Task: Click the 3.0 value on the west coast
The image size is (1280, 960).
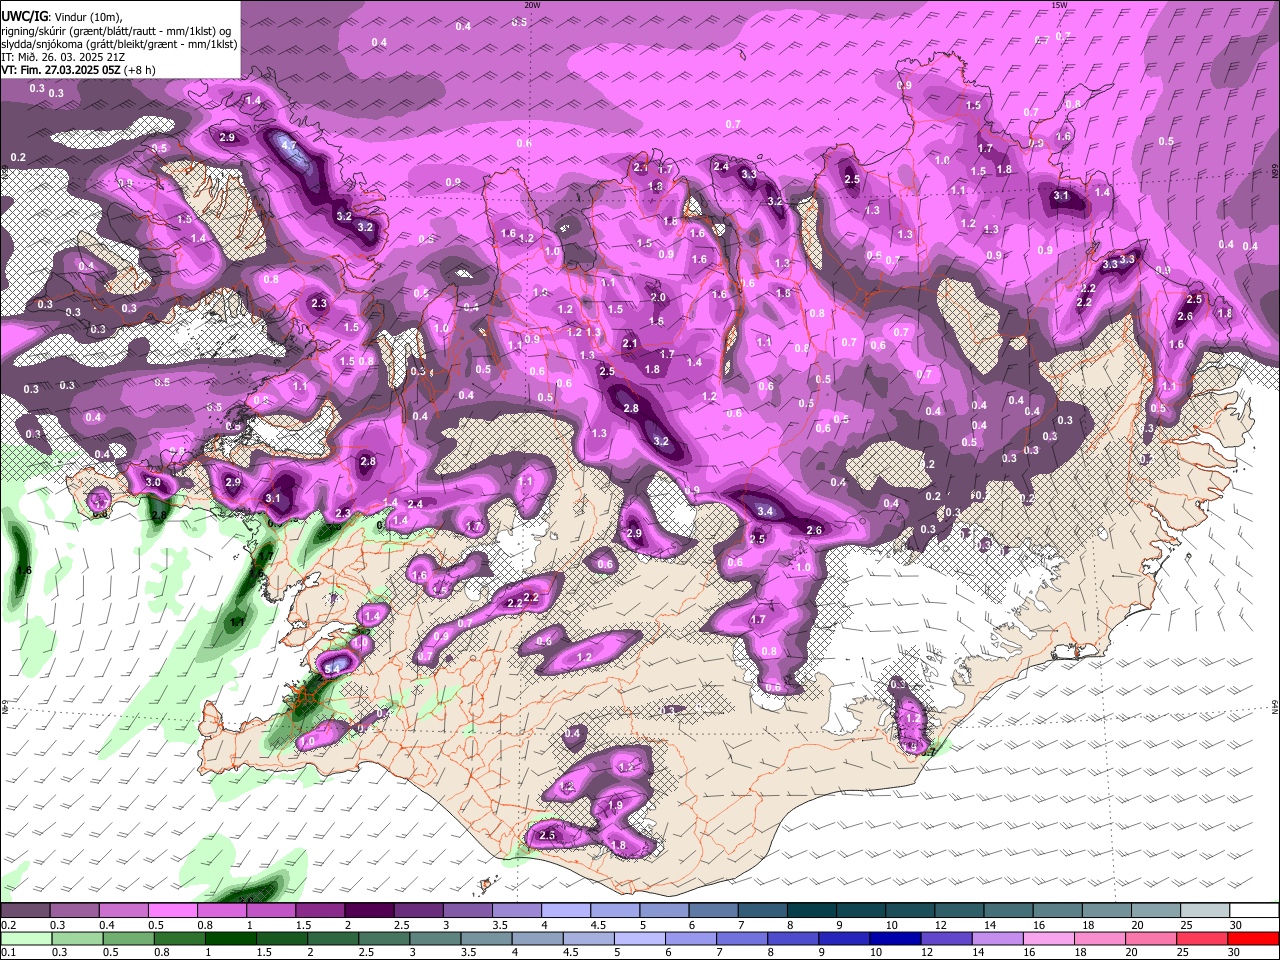Action: (153, 482)
